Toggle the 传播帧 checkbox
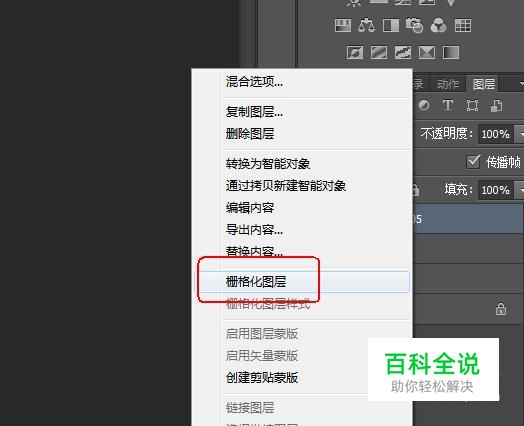 474,162
